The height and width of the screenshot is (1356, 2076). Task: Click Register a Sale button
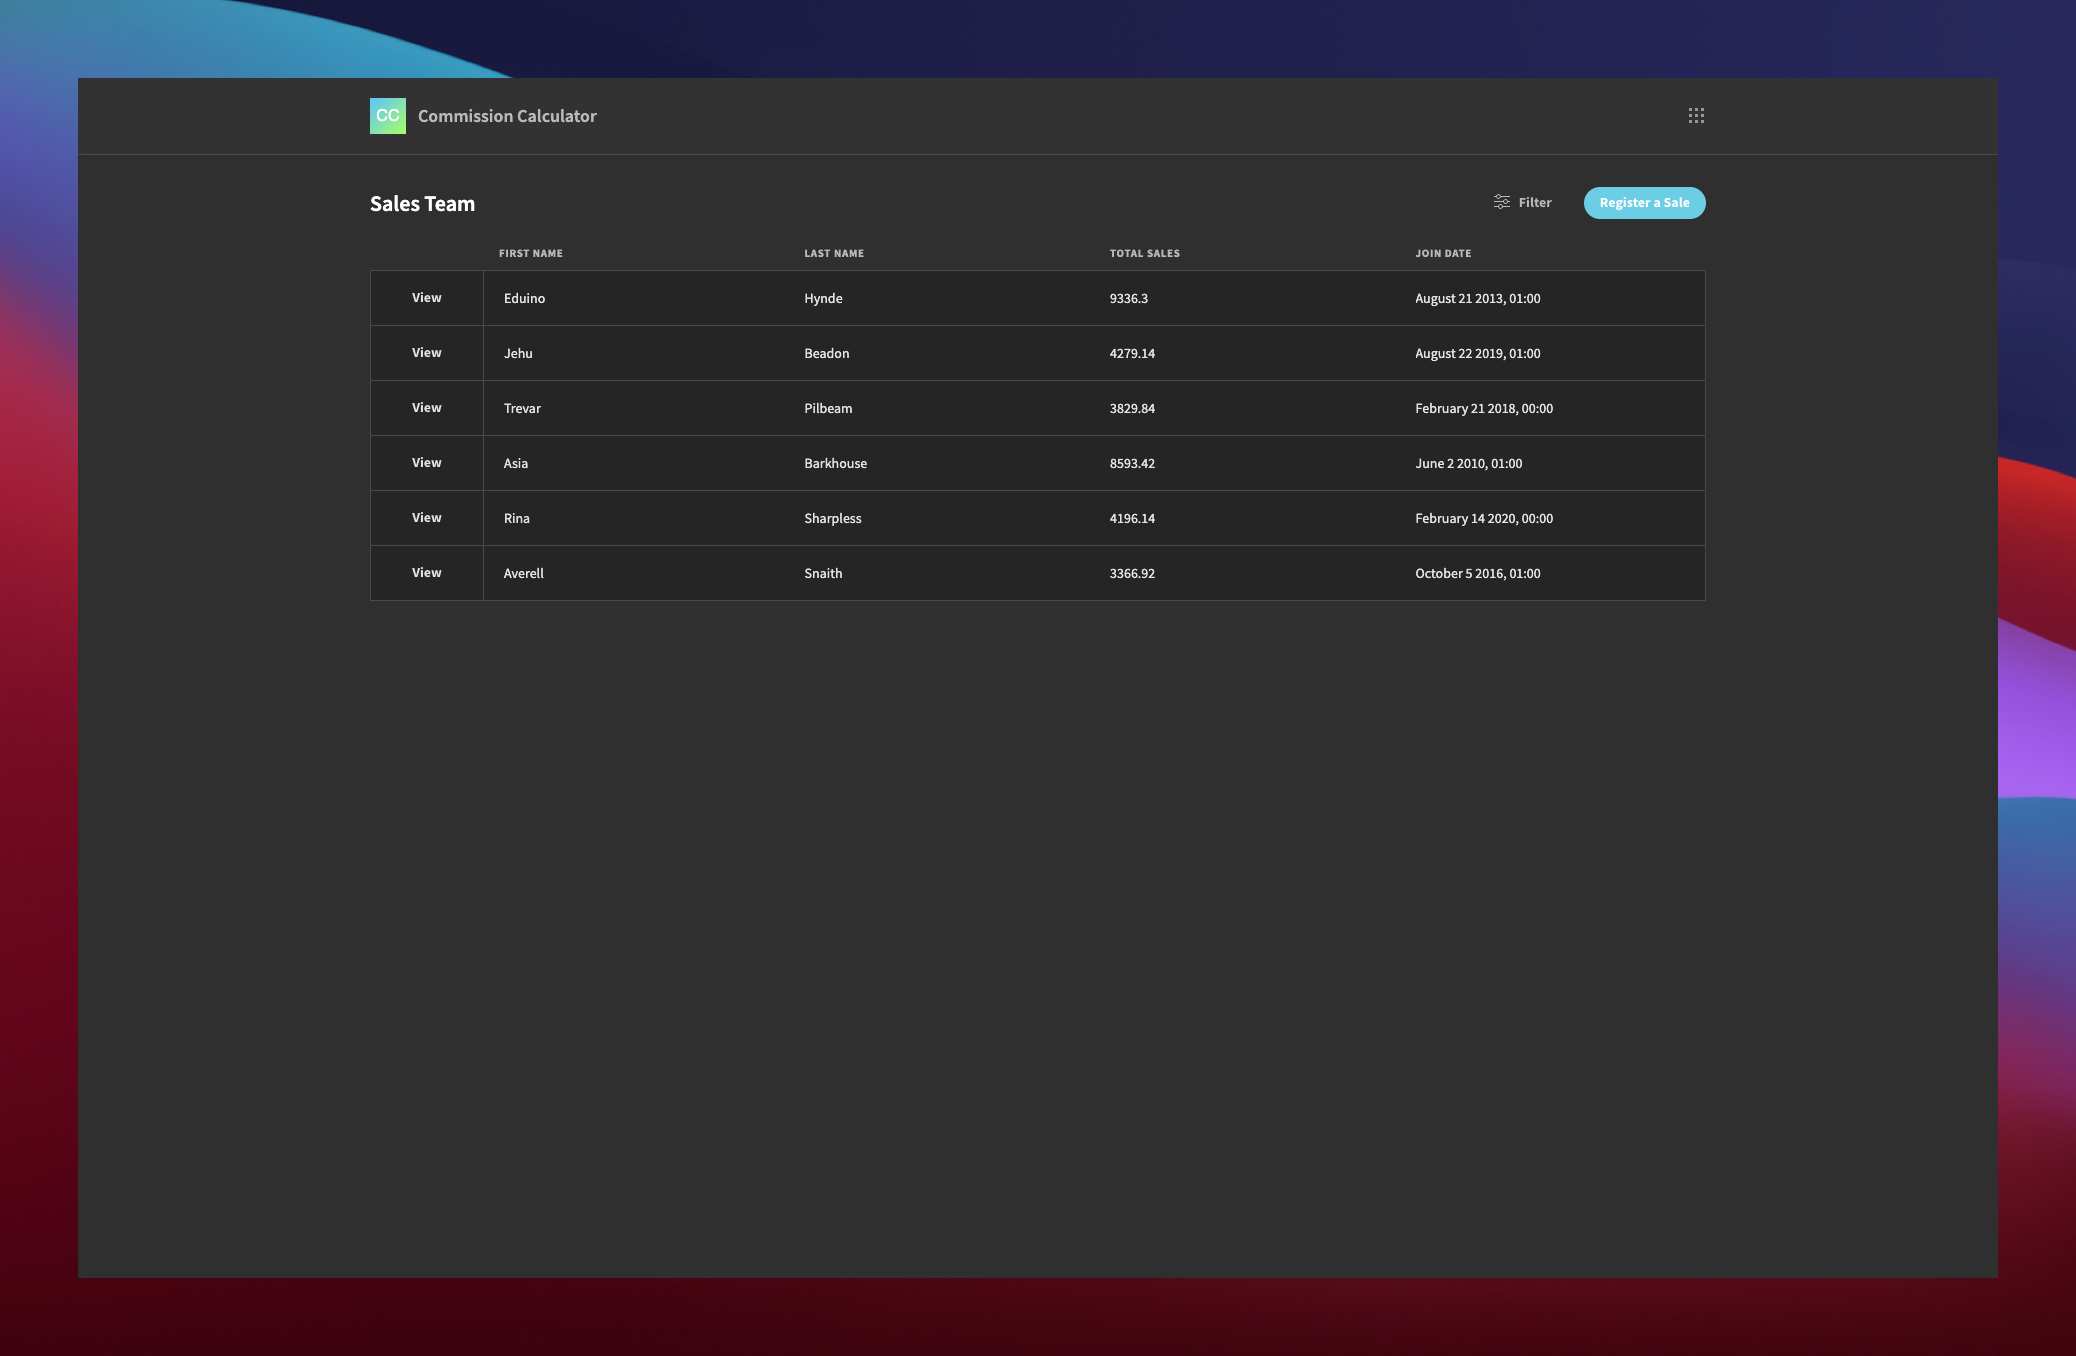pyautogui.click(x=1643, y=203)
